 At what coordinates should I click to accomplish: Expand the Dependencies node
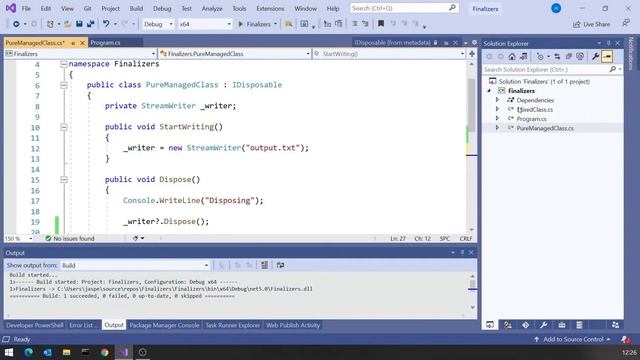click(497, 100)
